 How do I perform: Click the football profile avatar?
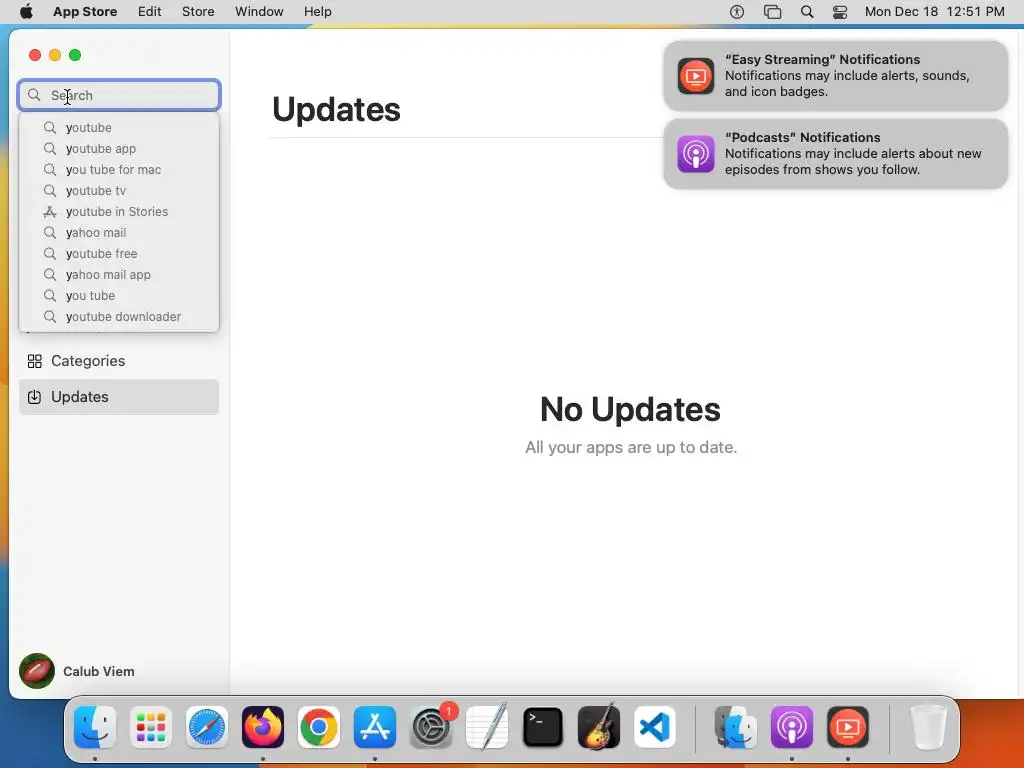pyautogui.click(x=37, y=671)
